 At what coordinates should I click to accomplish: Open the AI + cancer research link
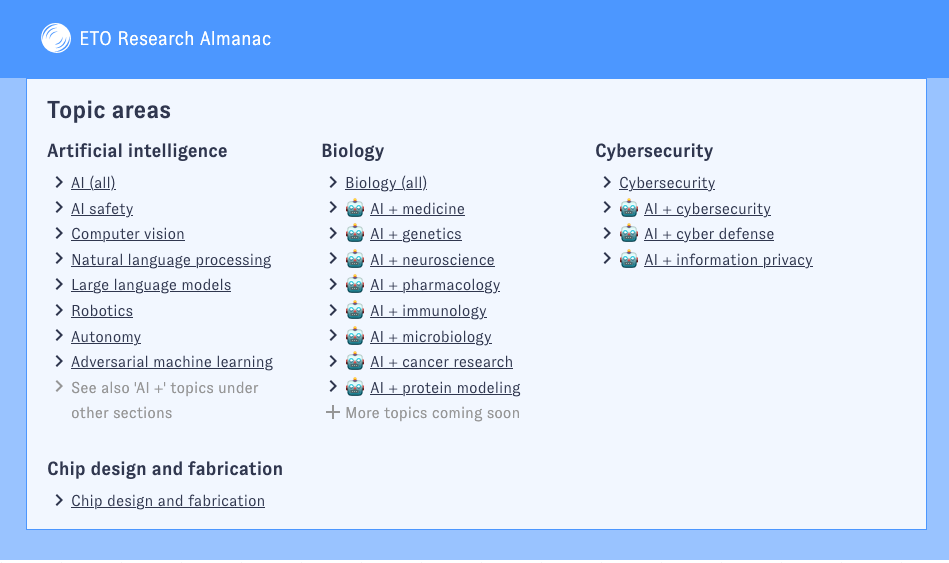coord(441,362)
